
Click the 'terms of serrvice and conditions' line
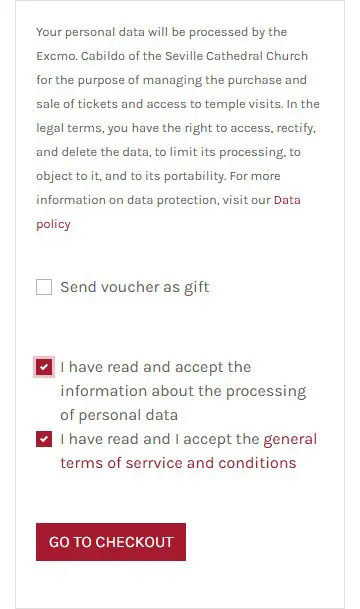point(178,463)
